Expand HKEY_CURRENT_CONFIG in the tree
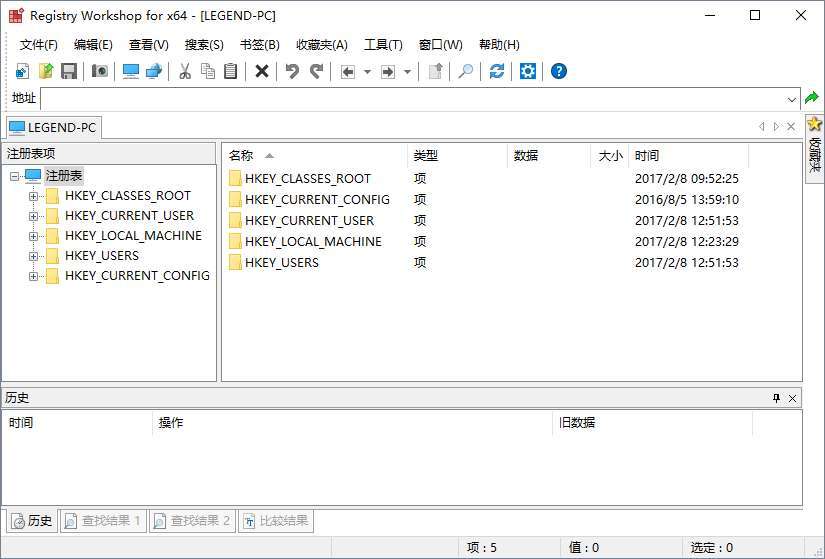 (x=33, y=276)
